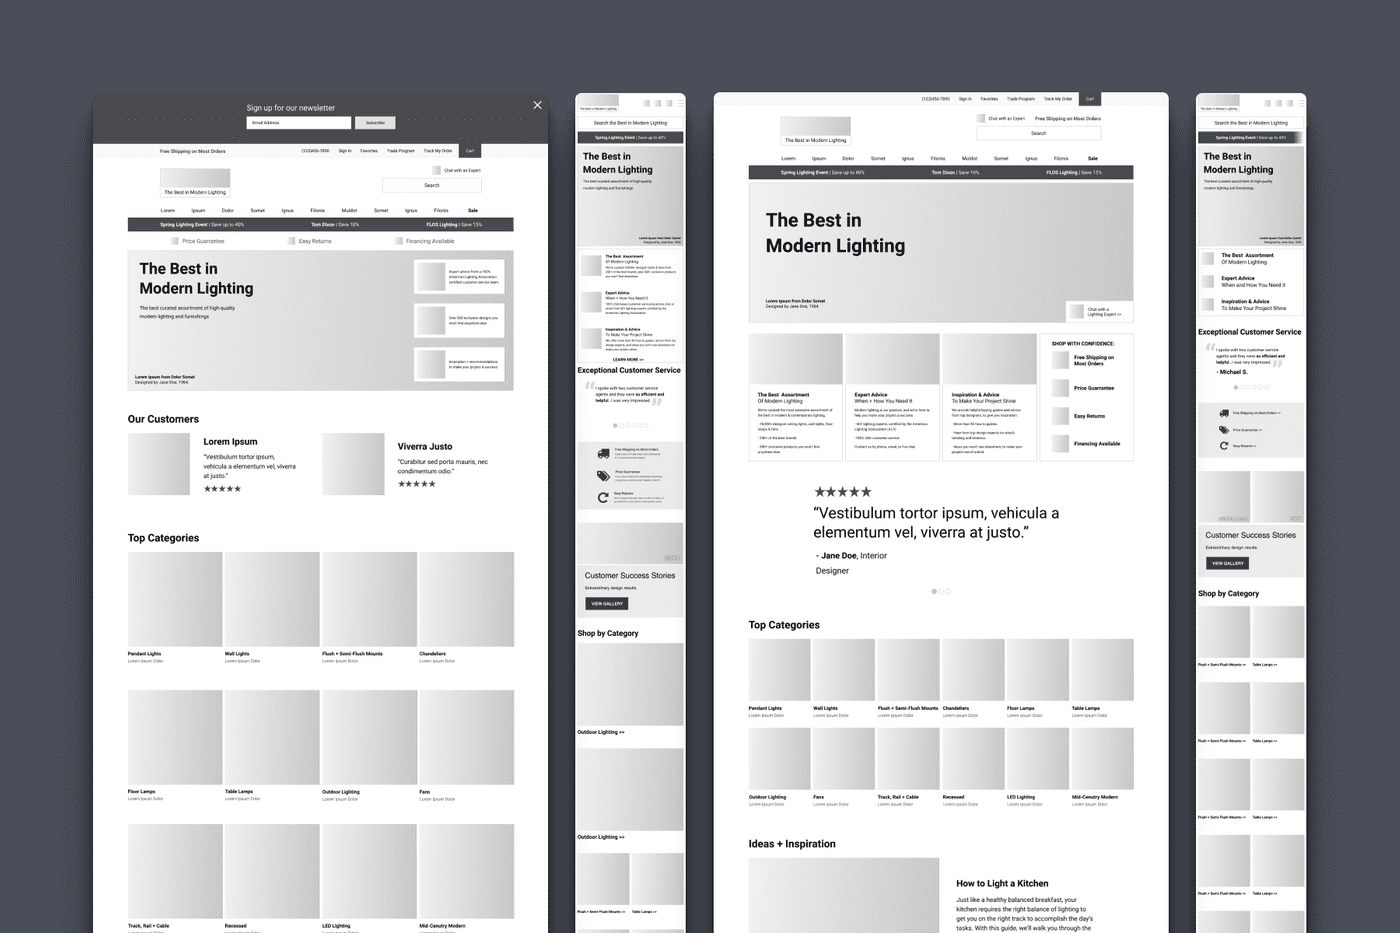Click View Gallery button in rightmost mobile wireframe
This screenshot has height=933, width=1400.
[x=1228, y=563]
